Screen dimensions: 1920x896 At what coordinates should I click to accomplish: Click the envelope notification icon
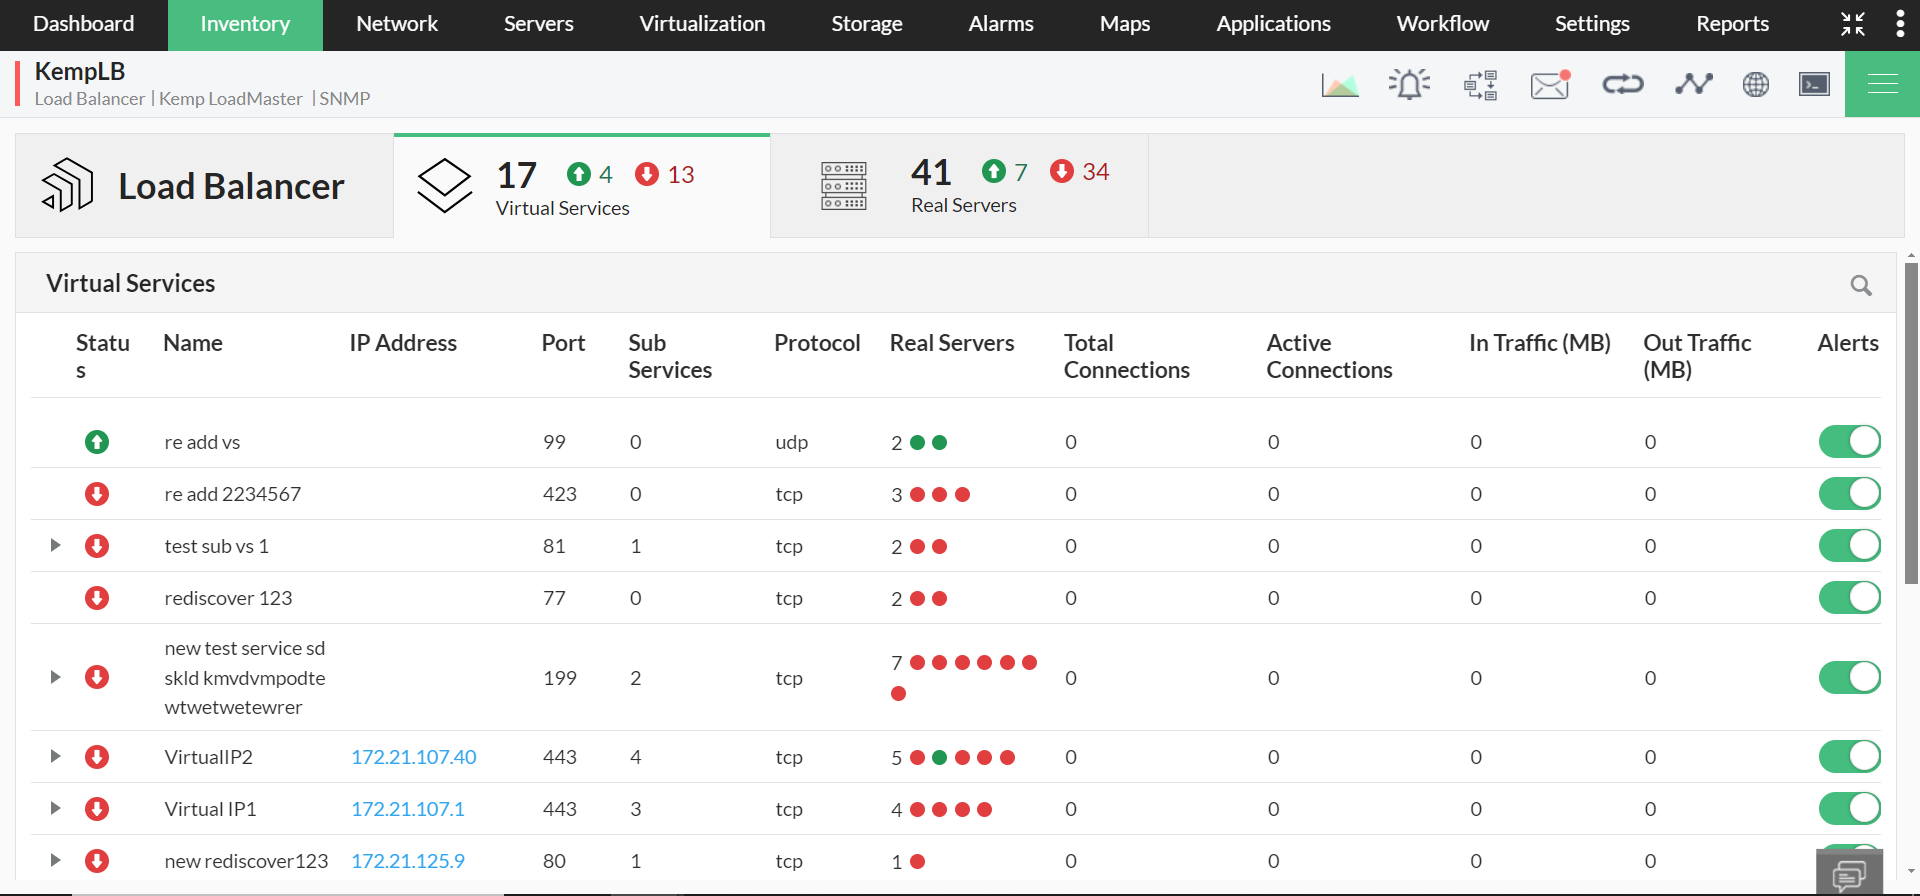coord(1549,85)
